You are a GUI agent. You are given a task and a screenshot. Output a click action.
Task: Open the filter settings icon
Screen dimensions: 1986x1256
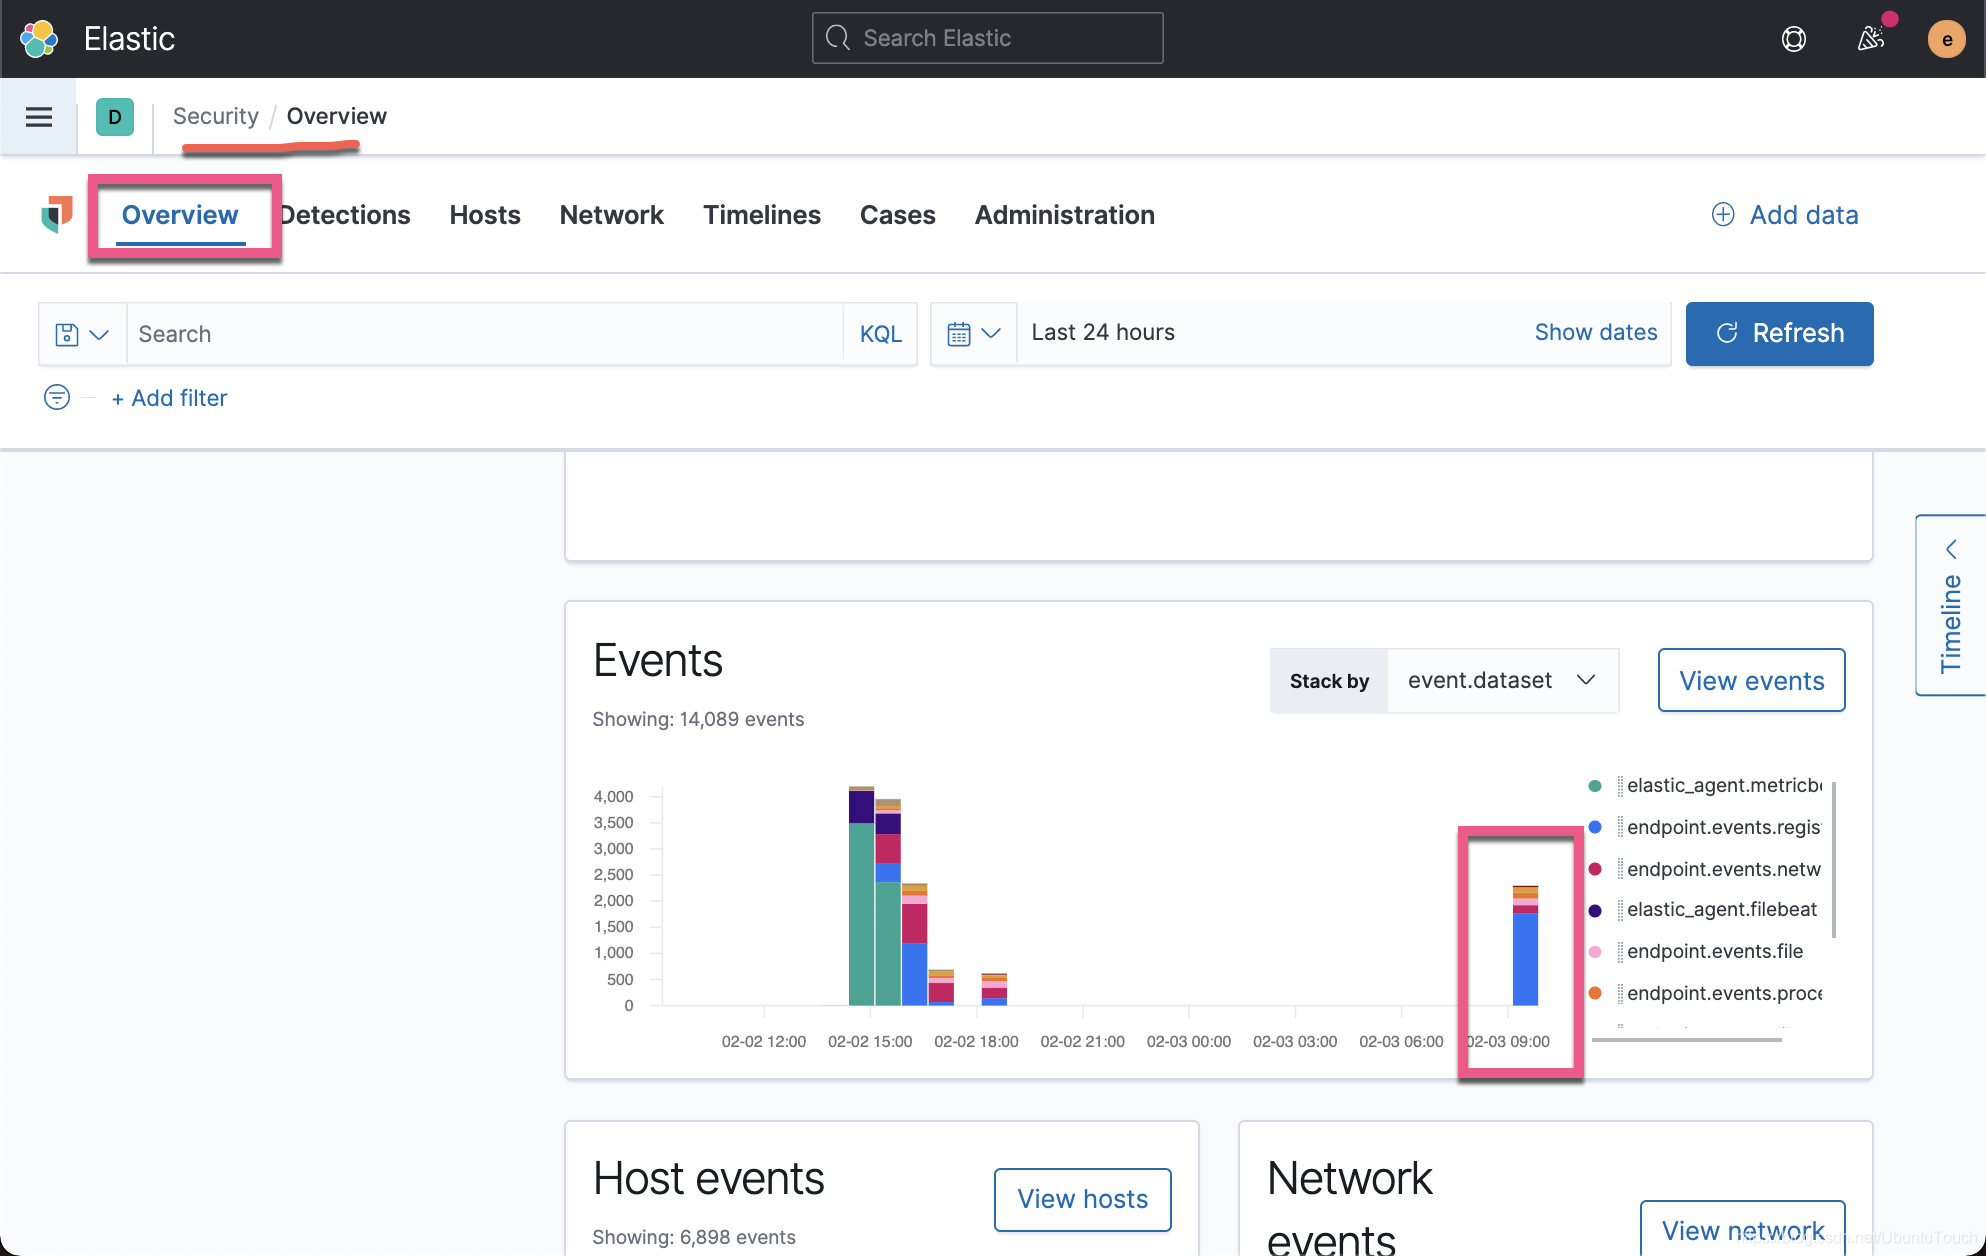tap(57, 397)
